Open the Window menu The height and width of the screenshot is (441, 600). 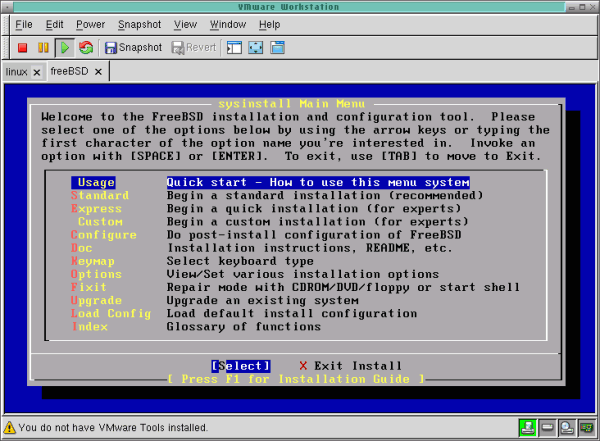[x=228, y=24]
